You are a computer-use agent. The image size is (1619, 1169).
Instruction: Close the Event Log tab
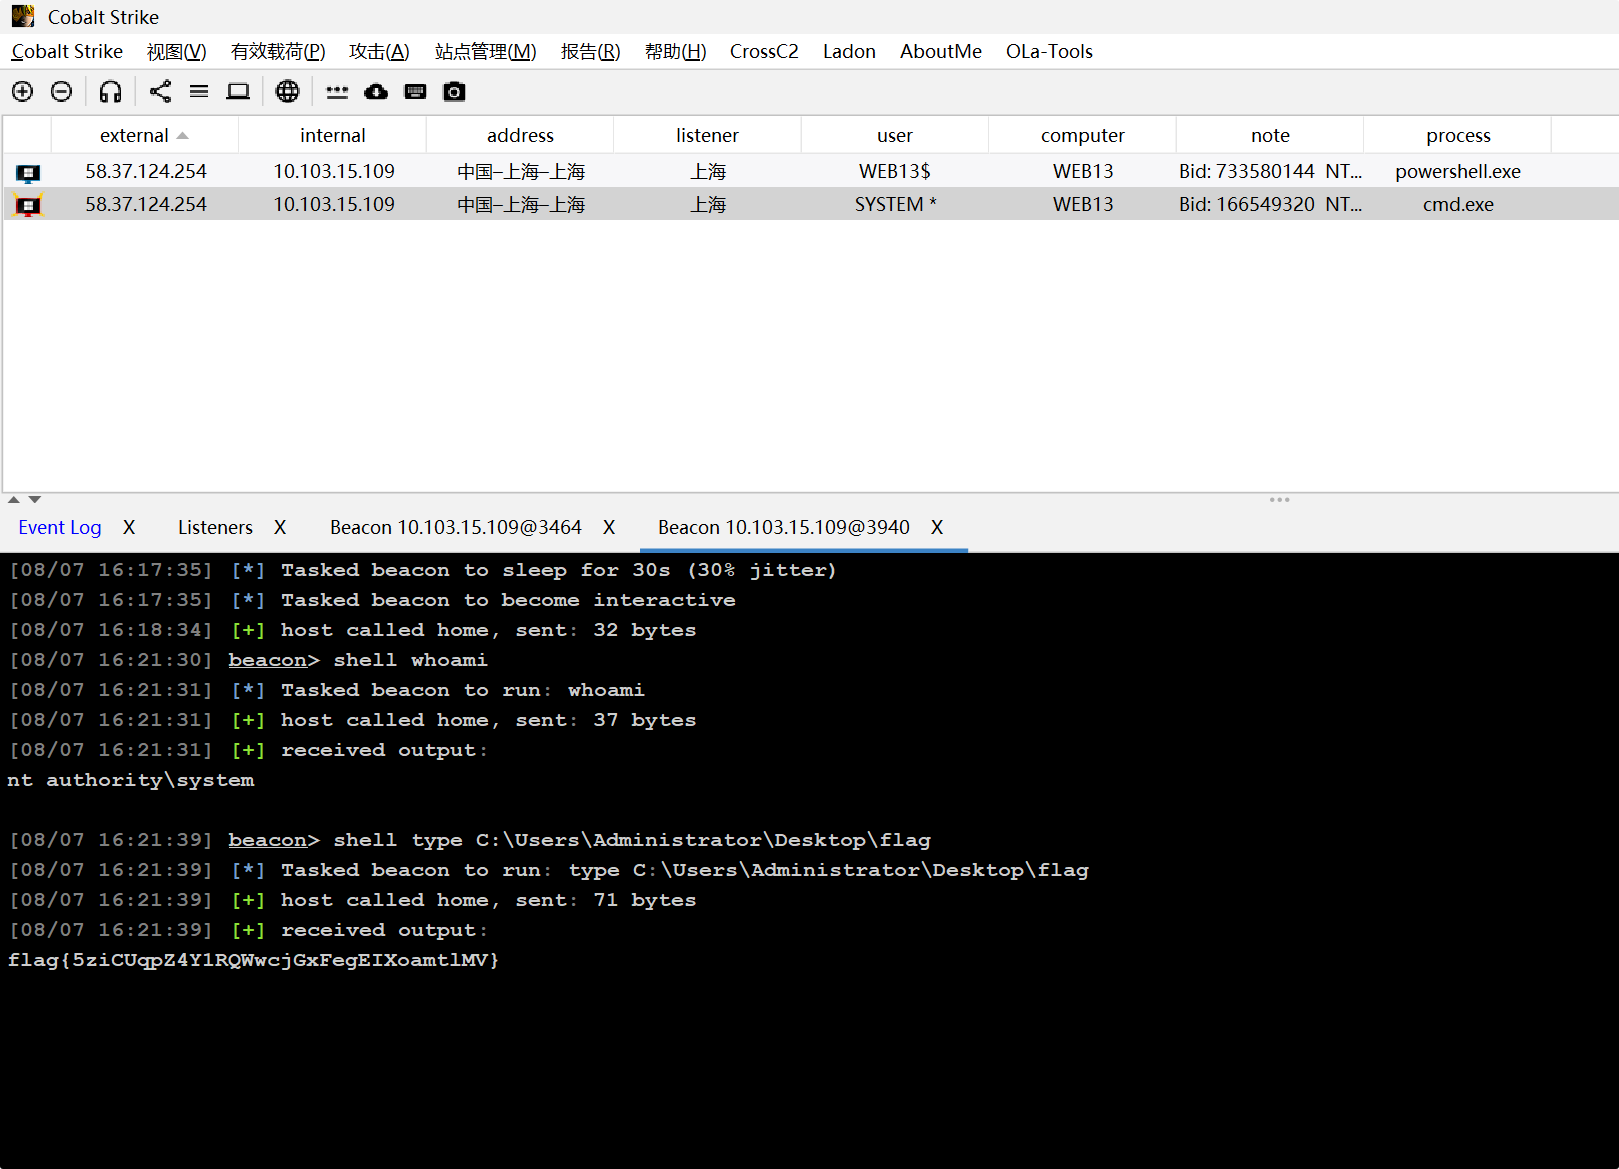[129, 527]
